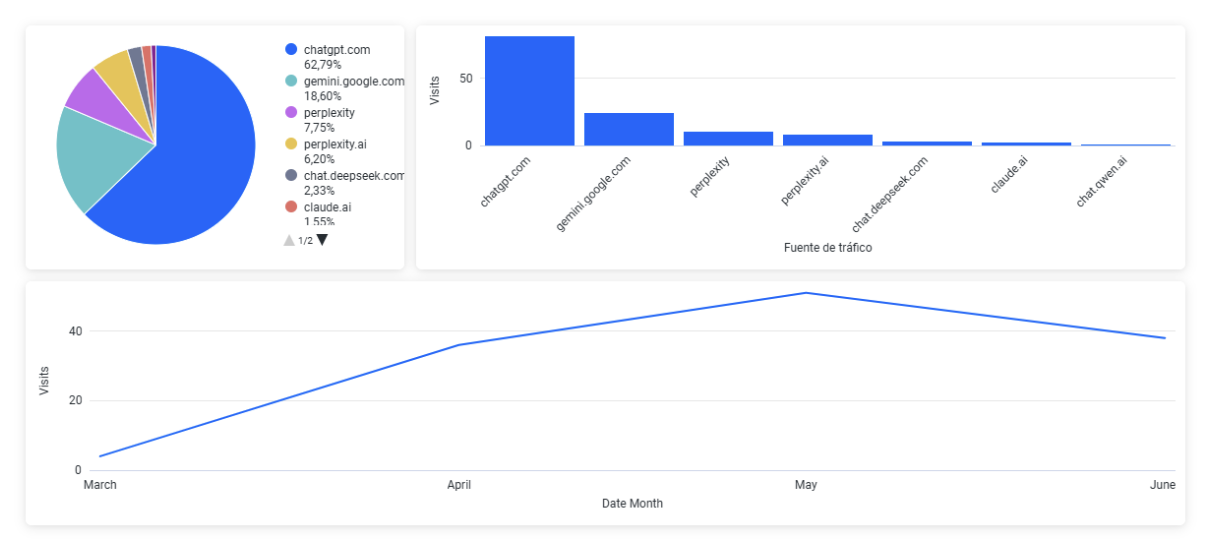This screenshot has width=1206, height=548.
Task: Click the red claude.ai legend dot
Action: pos(291,207)
